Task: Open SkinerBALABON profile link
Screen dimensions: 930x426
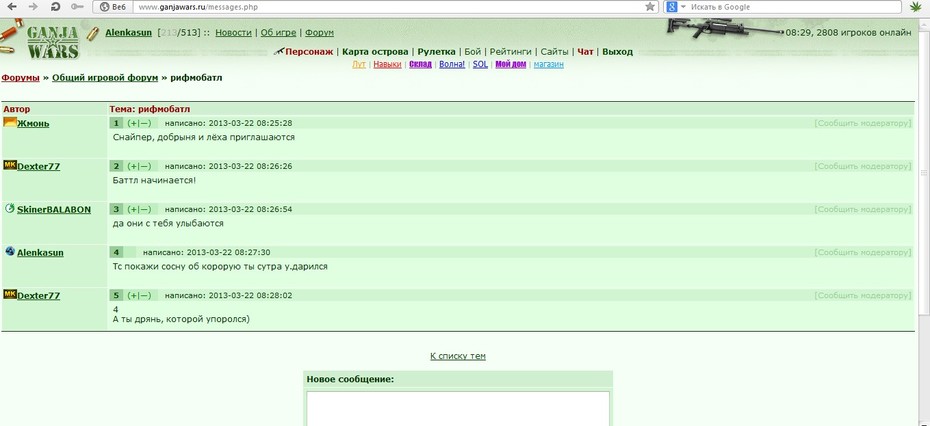Action: point(54,209)
